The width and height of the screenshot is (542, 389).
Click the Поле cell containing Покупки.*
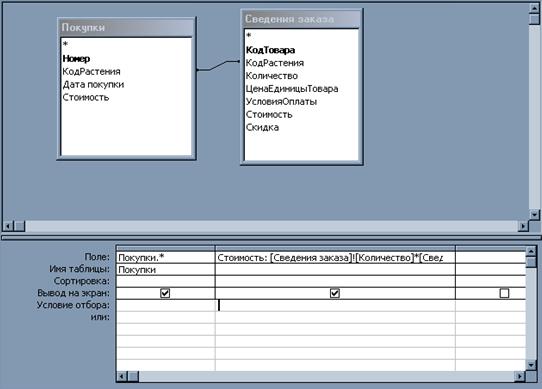coord(166,258)
